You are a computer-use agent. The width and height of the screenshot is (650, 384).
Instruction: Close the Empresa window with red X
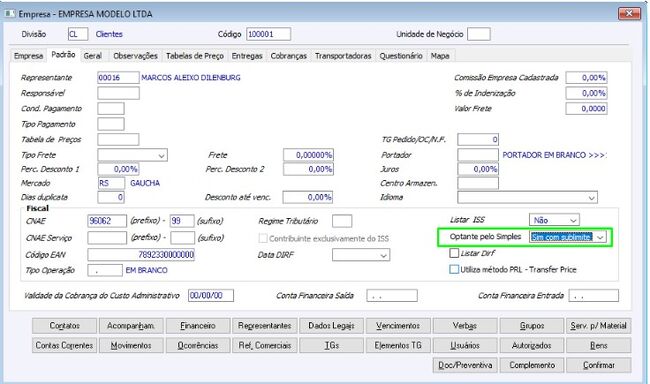click(629, 13)
